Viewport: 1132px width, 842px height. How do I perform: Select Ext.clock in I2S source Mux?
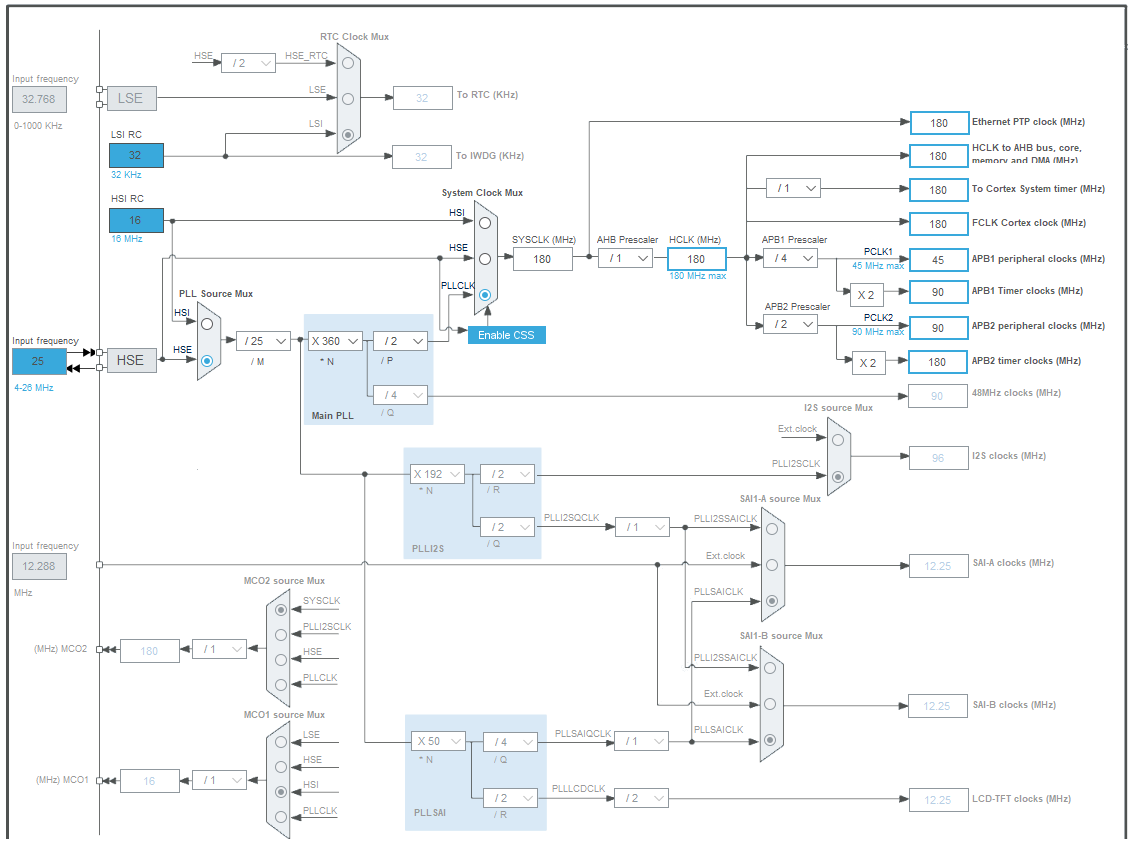coord(838,440)
